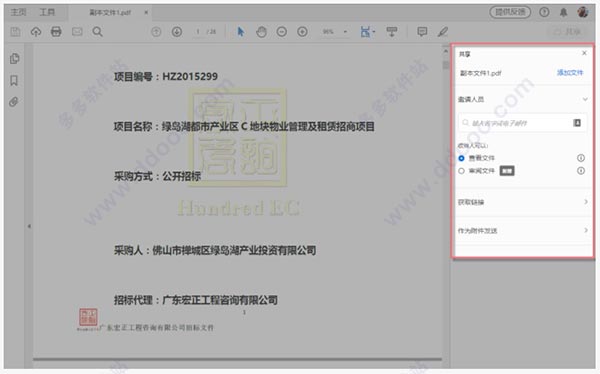Collapse left pane with the small arrow

(x=29, y=226)
